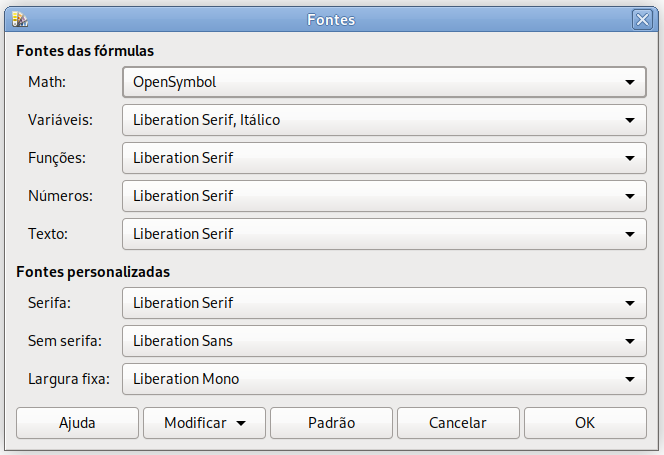Confirm with the OK button
Image resolution: width=664 pixels, height=455 pixels.
[x=585, y=423]
